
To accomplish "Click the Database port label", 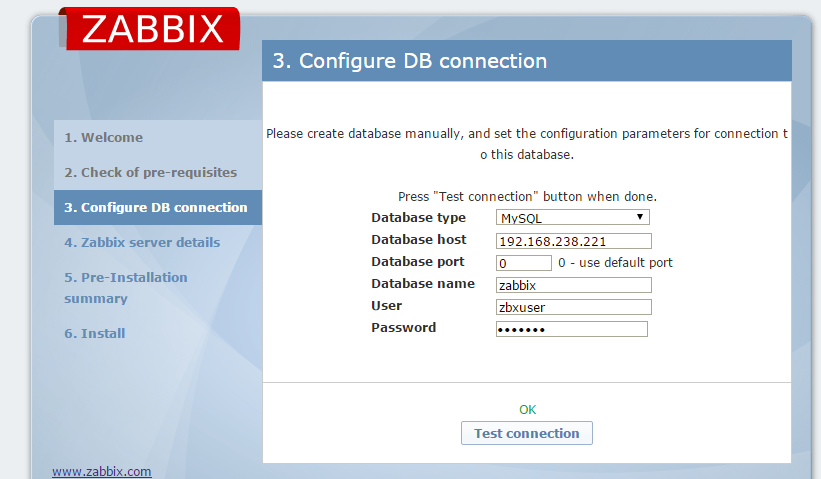I will (x=417, y=261).
